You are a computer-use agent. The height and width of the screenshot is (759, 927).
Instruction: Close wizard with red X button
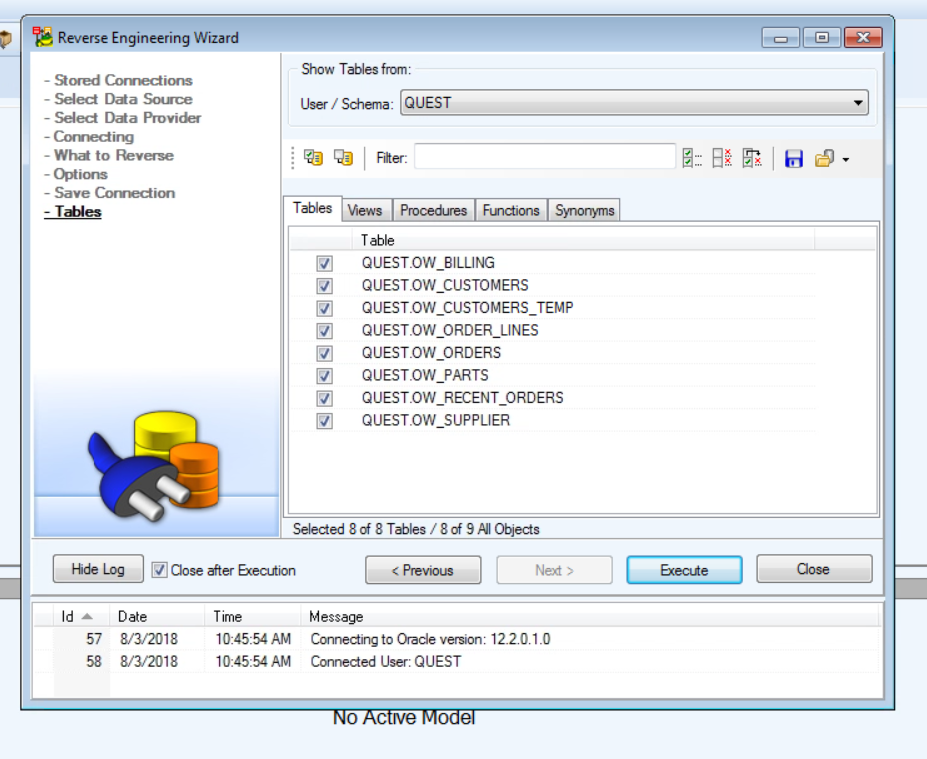[x=863, y=37]
